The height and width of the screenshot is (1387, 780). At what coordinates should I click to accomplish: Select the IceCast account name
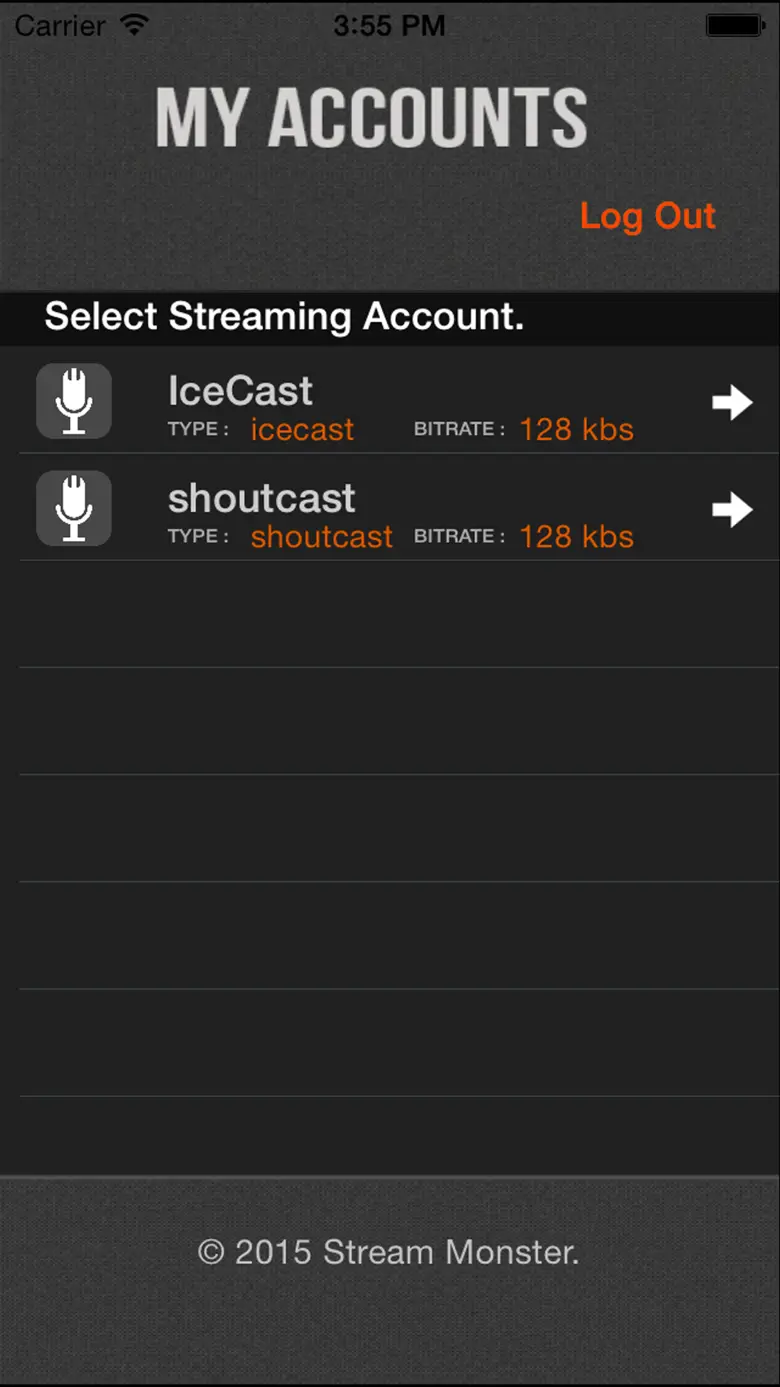pos(240,390)
